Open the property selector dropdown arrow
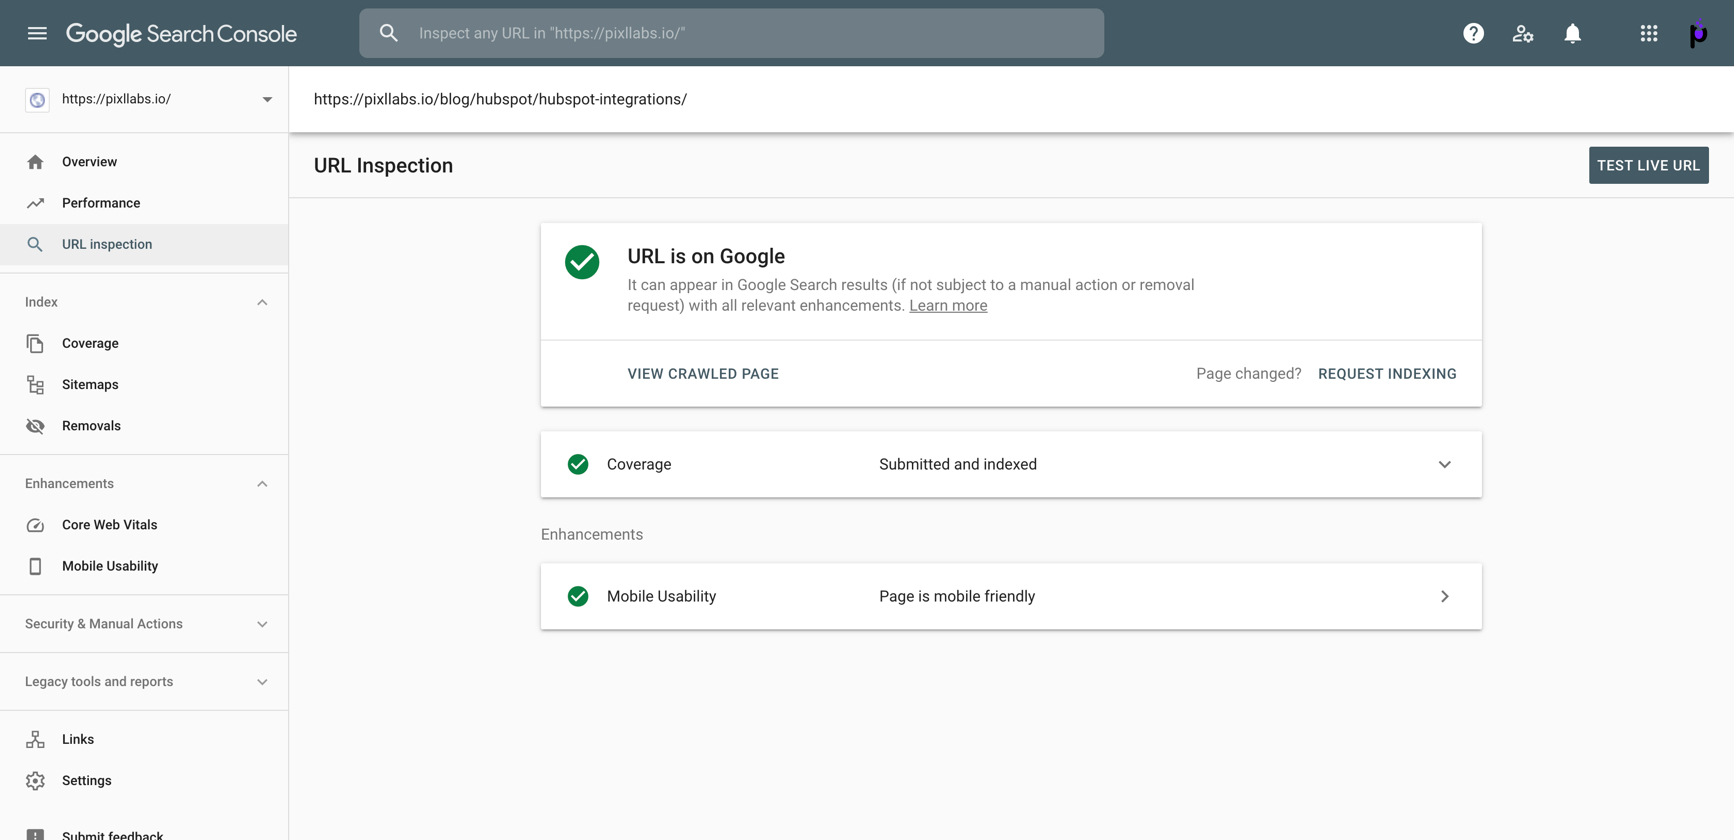The width and height of the screenshot is (1734, 840). pos(267,99)
